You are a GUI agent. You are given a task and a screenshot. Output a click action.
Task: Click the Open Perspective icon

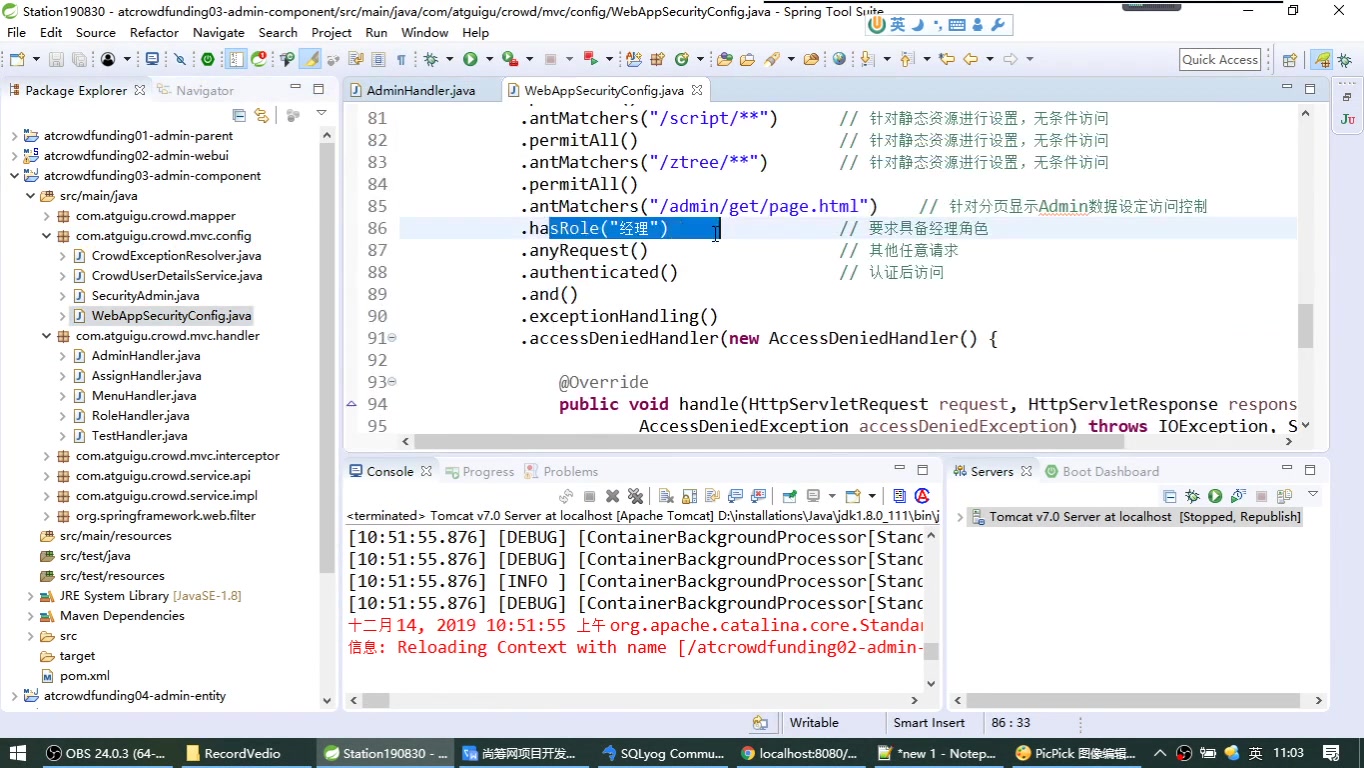1289,60
